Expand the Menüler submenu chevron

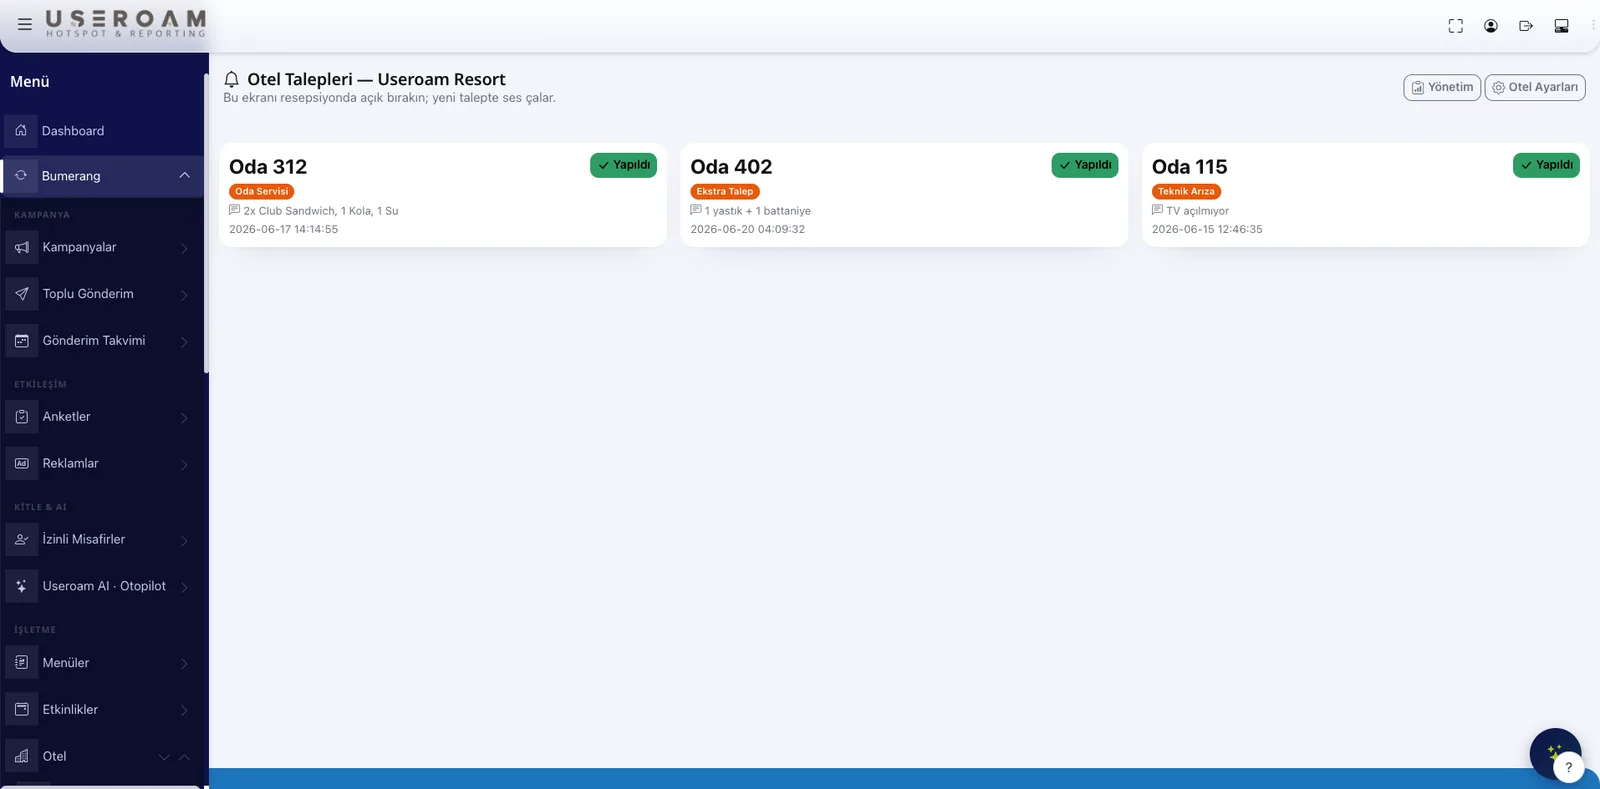(x=184, y=664)
